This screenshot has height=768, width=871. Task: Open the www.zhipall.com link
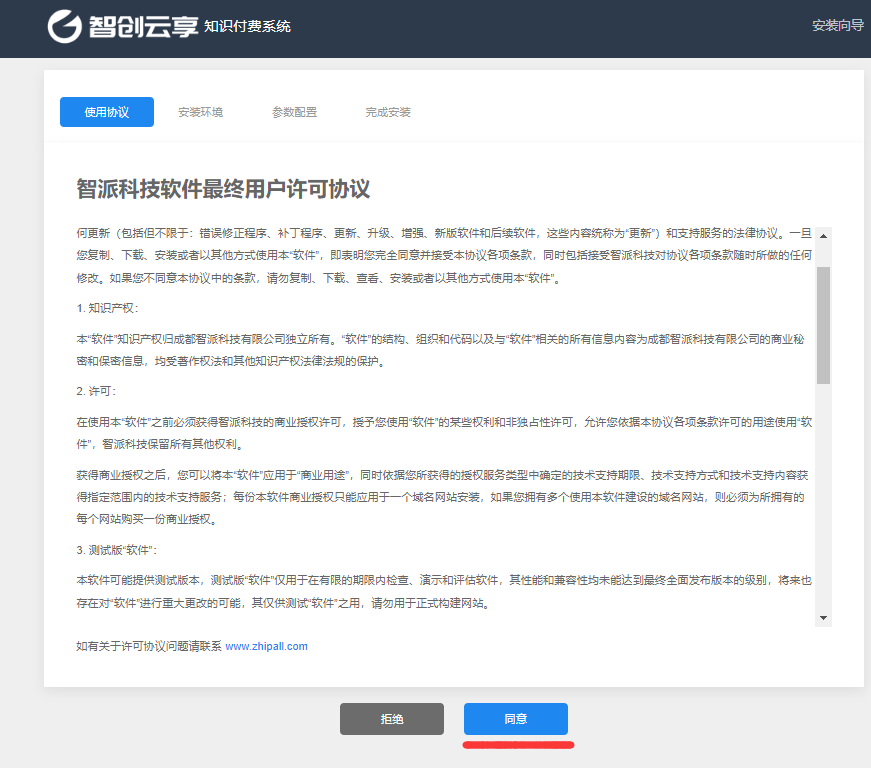tap(266, 646)
